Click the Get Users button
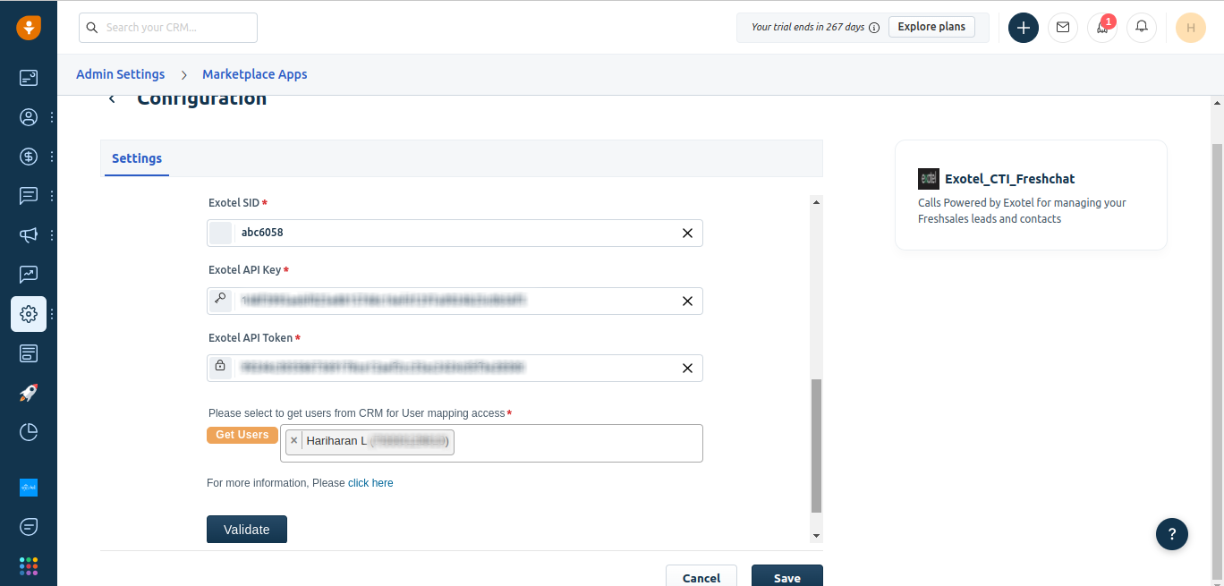This screenshot has width=1224, height=586. coord(242,435)
